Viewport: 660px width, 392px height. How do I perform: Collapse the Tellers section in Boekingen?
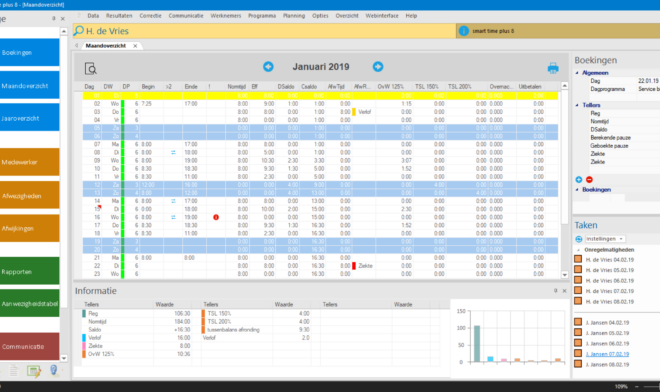tap(577, 105)
